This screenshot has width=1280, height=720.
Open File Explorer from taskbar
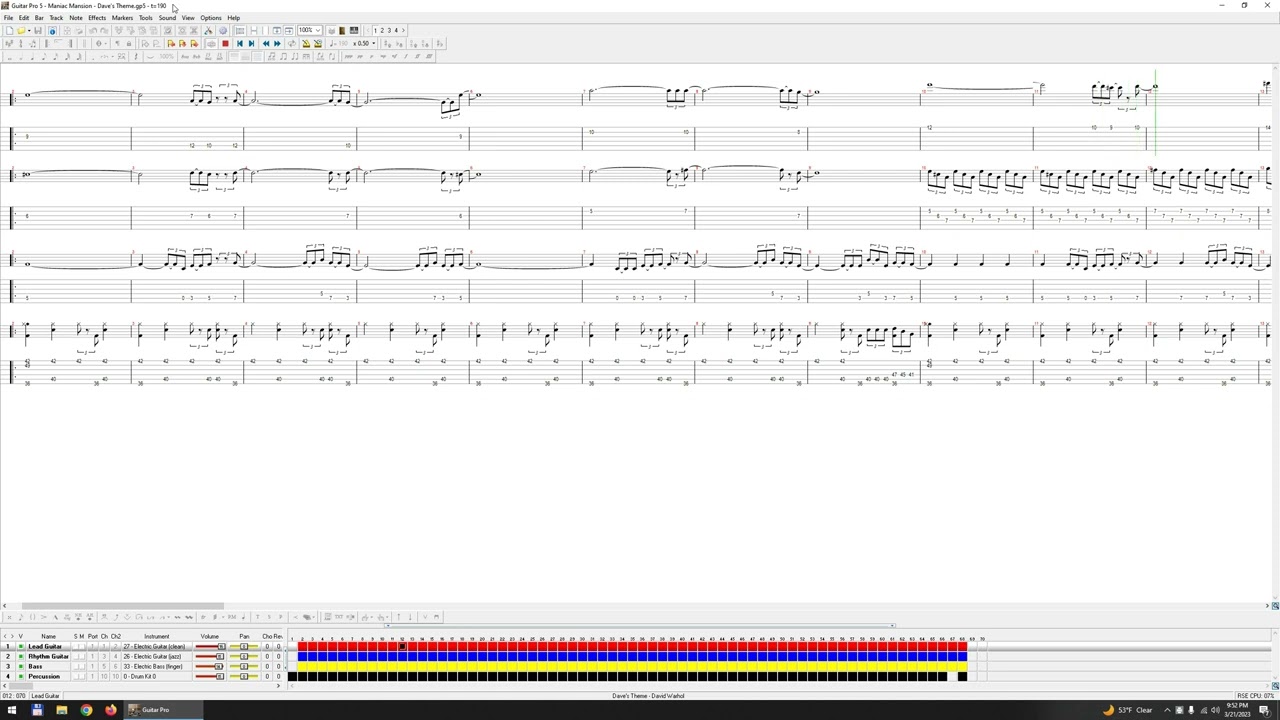click(x=61, y=710)
